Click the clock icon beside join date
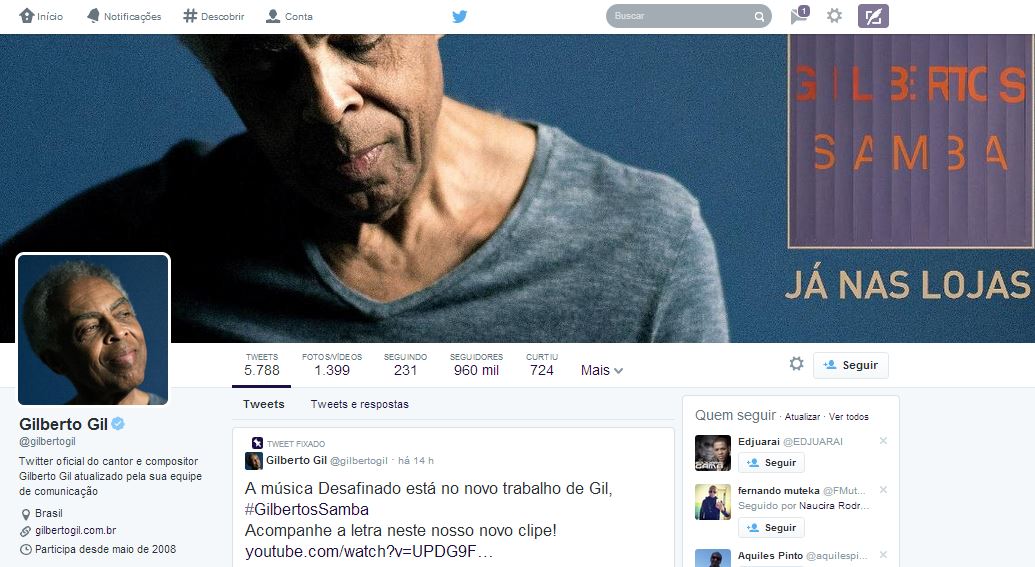Screen dimensions: 1035x567 coord(26,549)
